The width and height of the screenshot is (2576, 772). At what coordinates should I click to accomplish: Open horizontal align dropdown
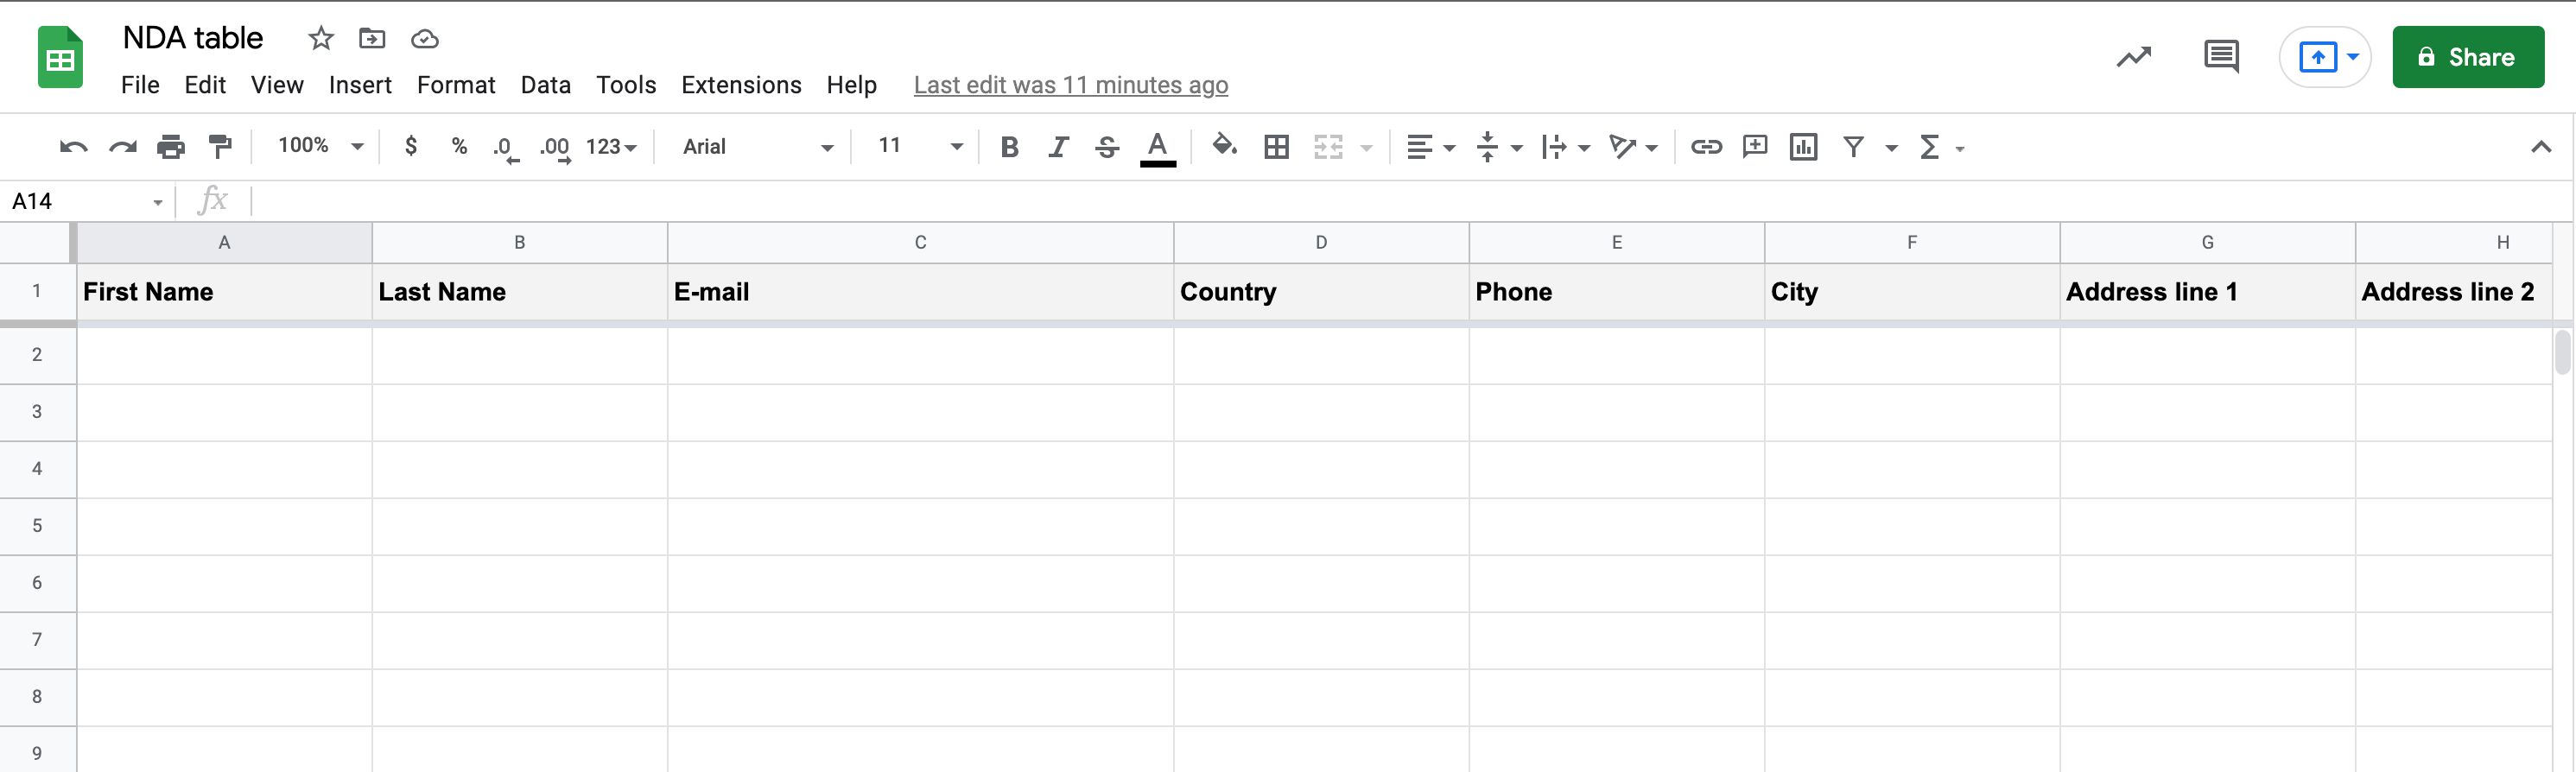pos(1430,147)
